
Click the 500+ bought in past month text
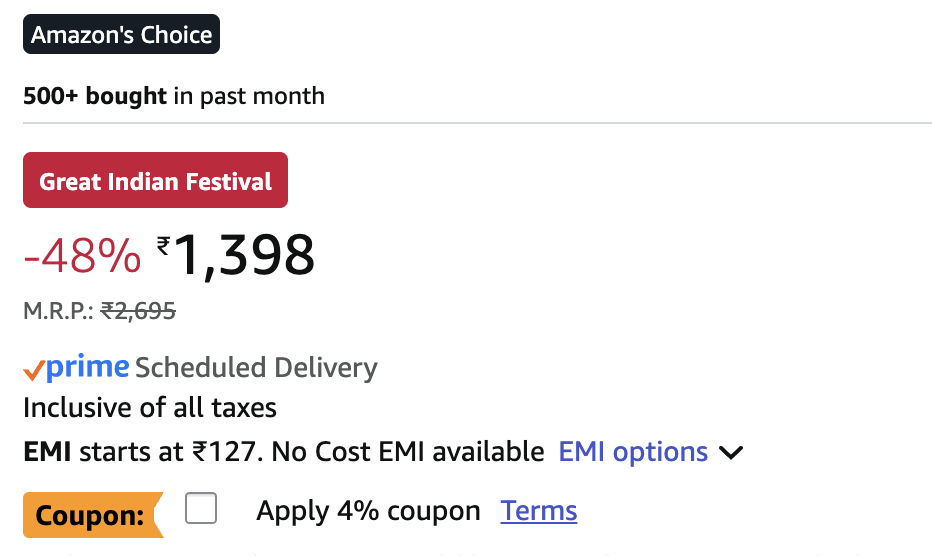click(x=174, y=97)
